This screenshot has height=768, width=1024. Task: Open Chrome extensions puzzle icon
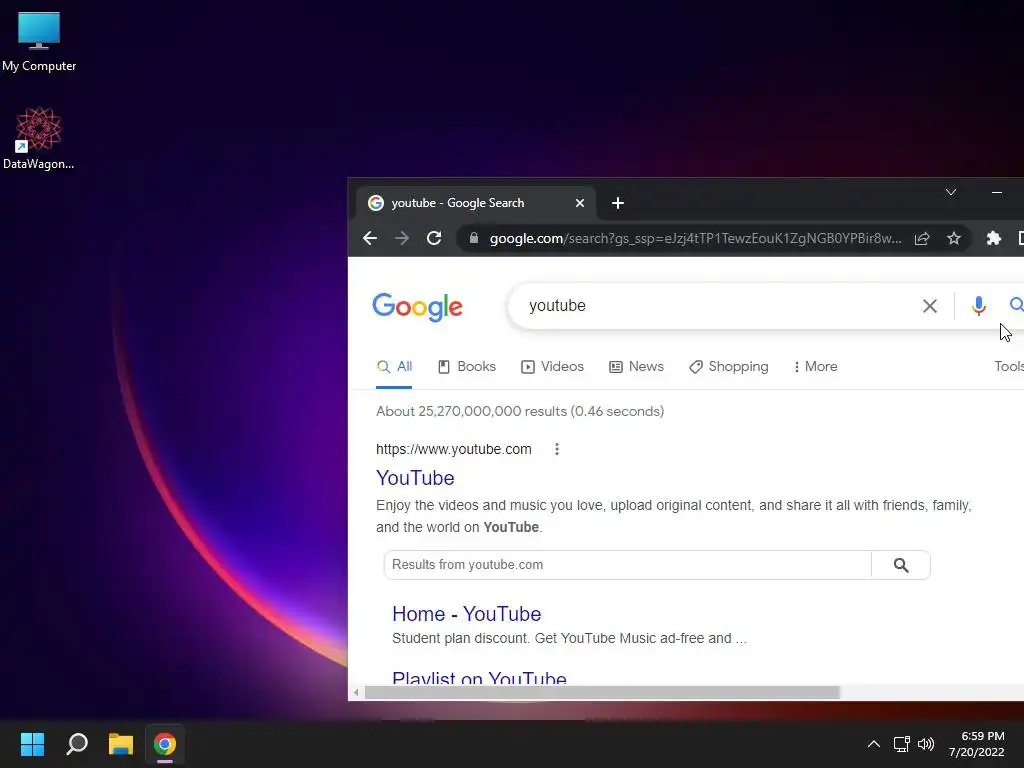point(993,238)
